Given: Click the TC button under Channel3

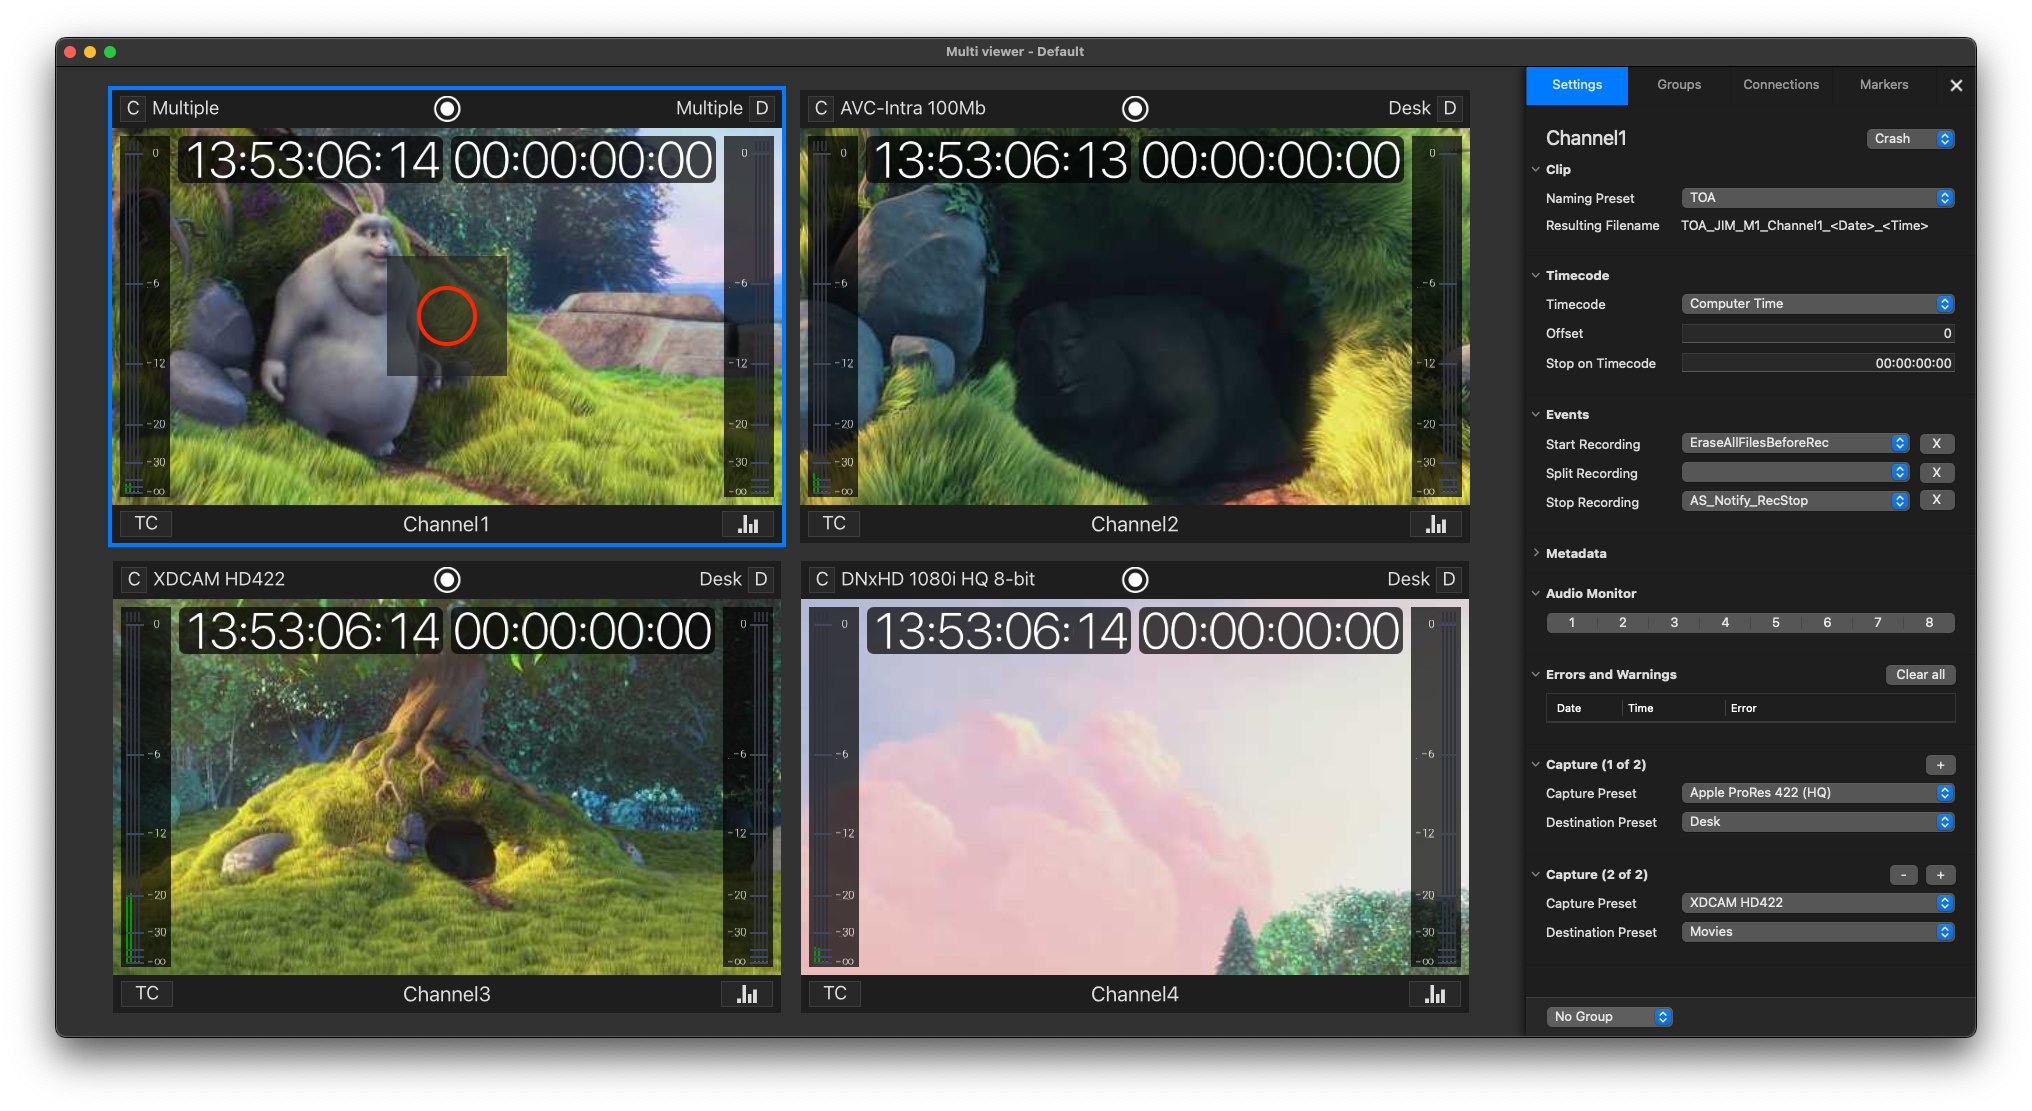Looking at the screenshot, I should (147, 993).
